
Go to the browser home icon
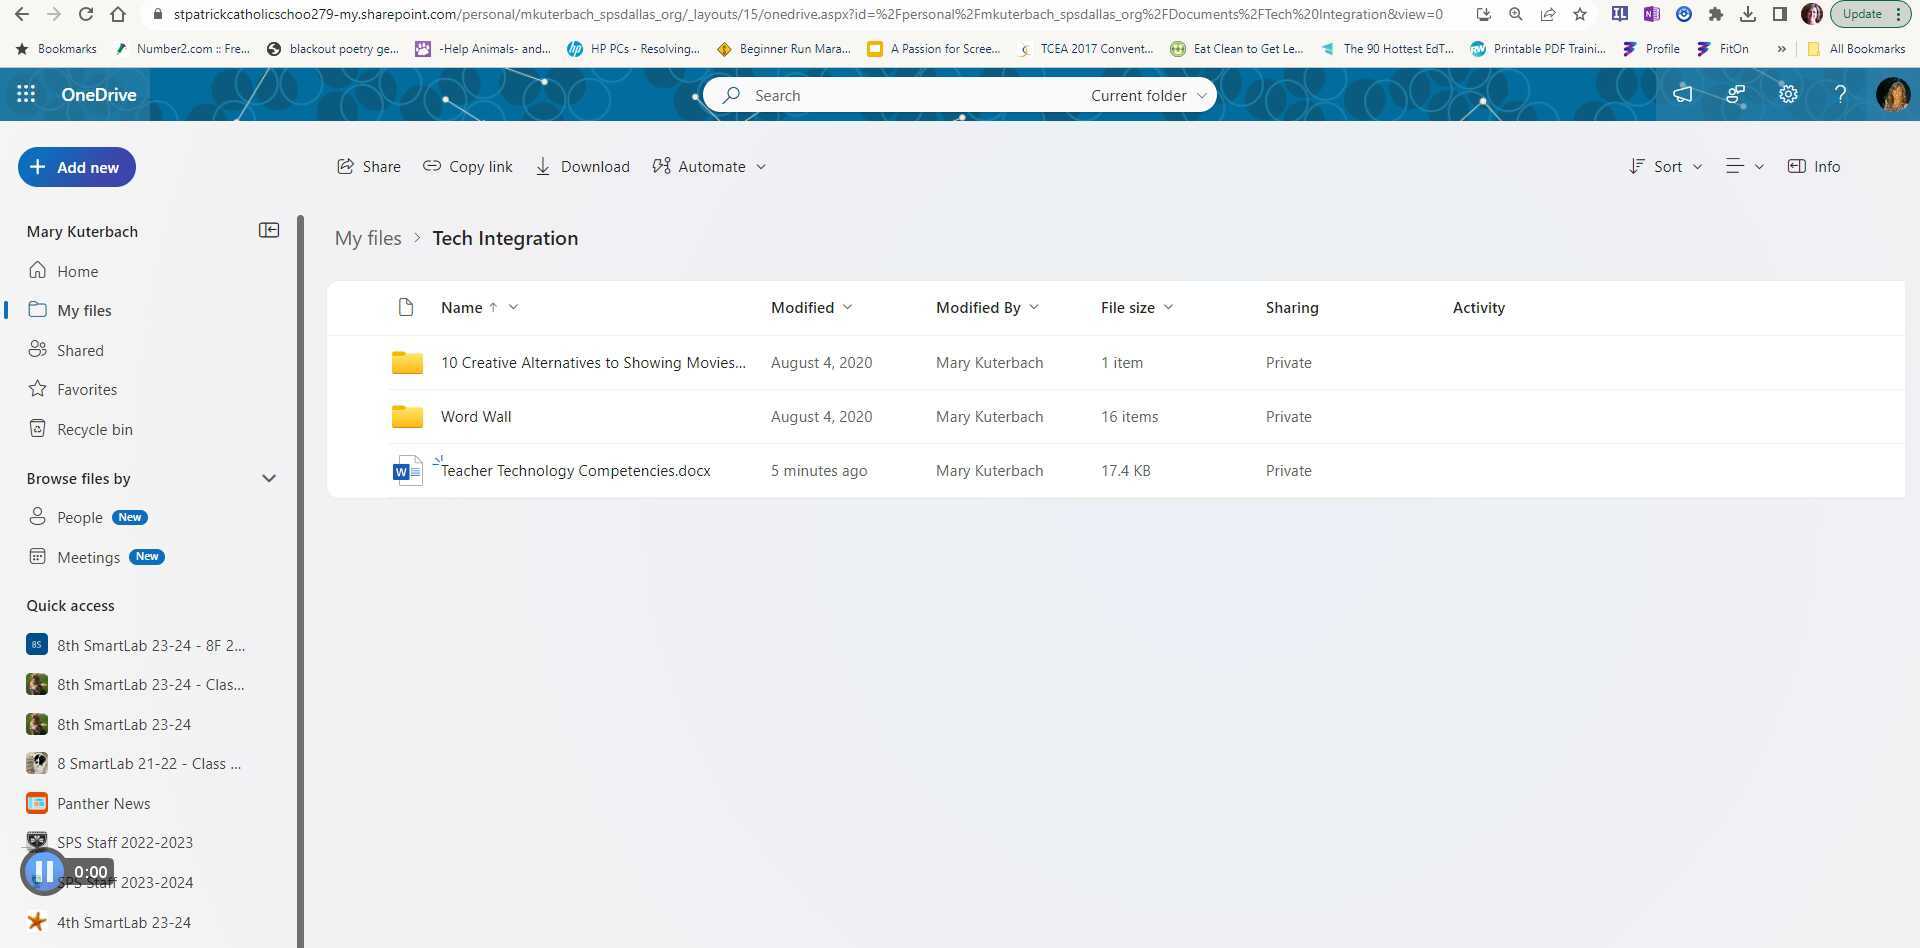click(118, 14)
